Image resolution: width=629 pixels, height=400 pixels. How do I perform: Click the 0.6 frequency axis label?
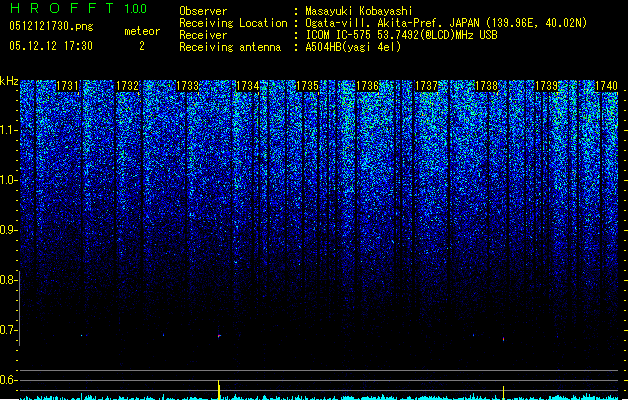click(7, 380)
